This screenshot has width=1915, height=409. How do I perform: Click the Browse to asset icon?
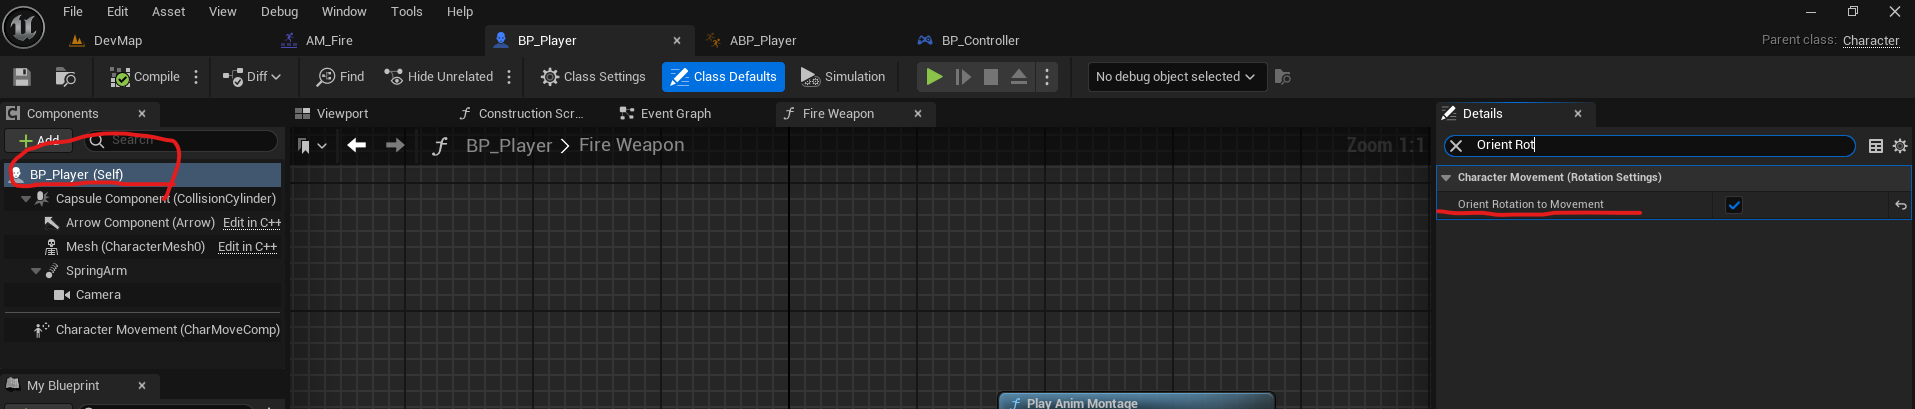(x=66, y=77)
